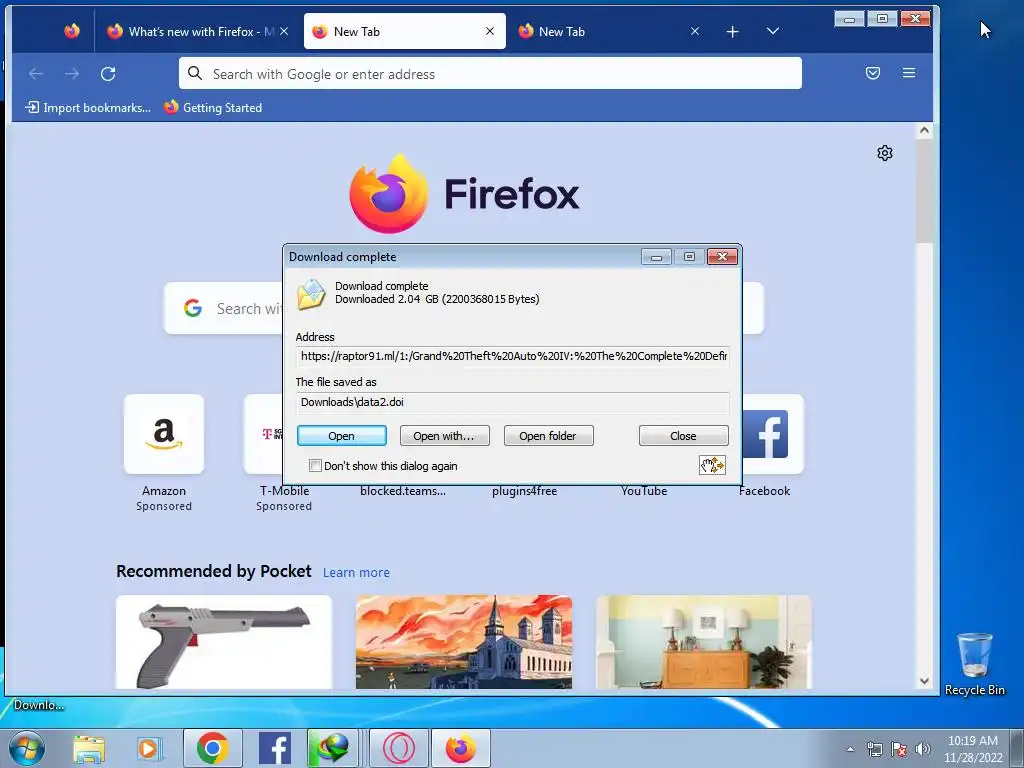
Task: Click page scrollbar up arrow
Action: tap(923, 131)
